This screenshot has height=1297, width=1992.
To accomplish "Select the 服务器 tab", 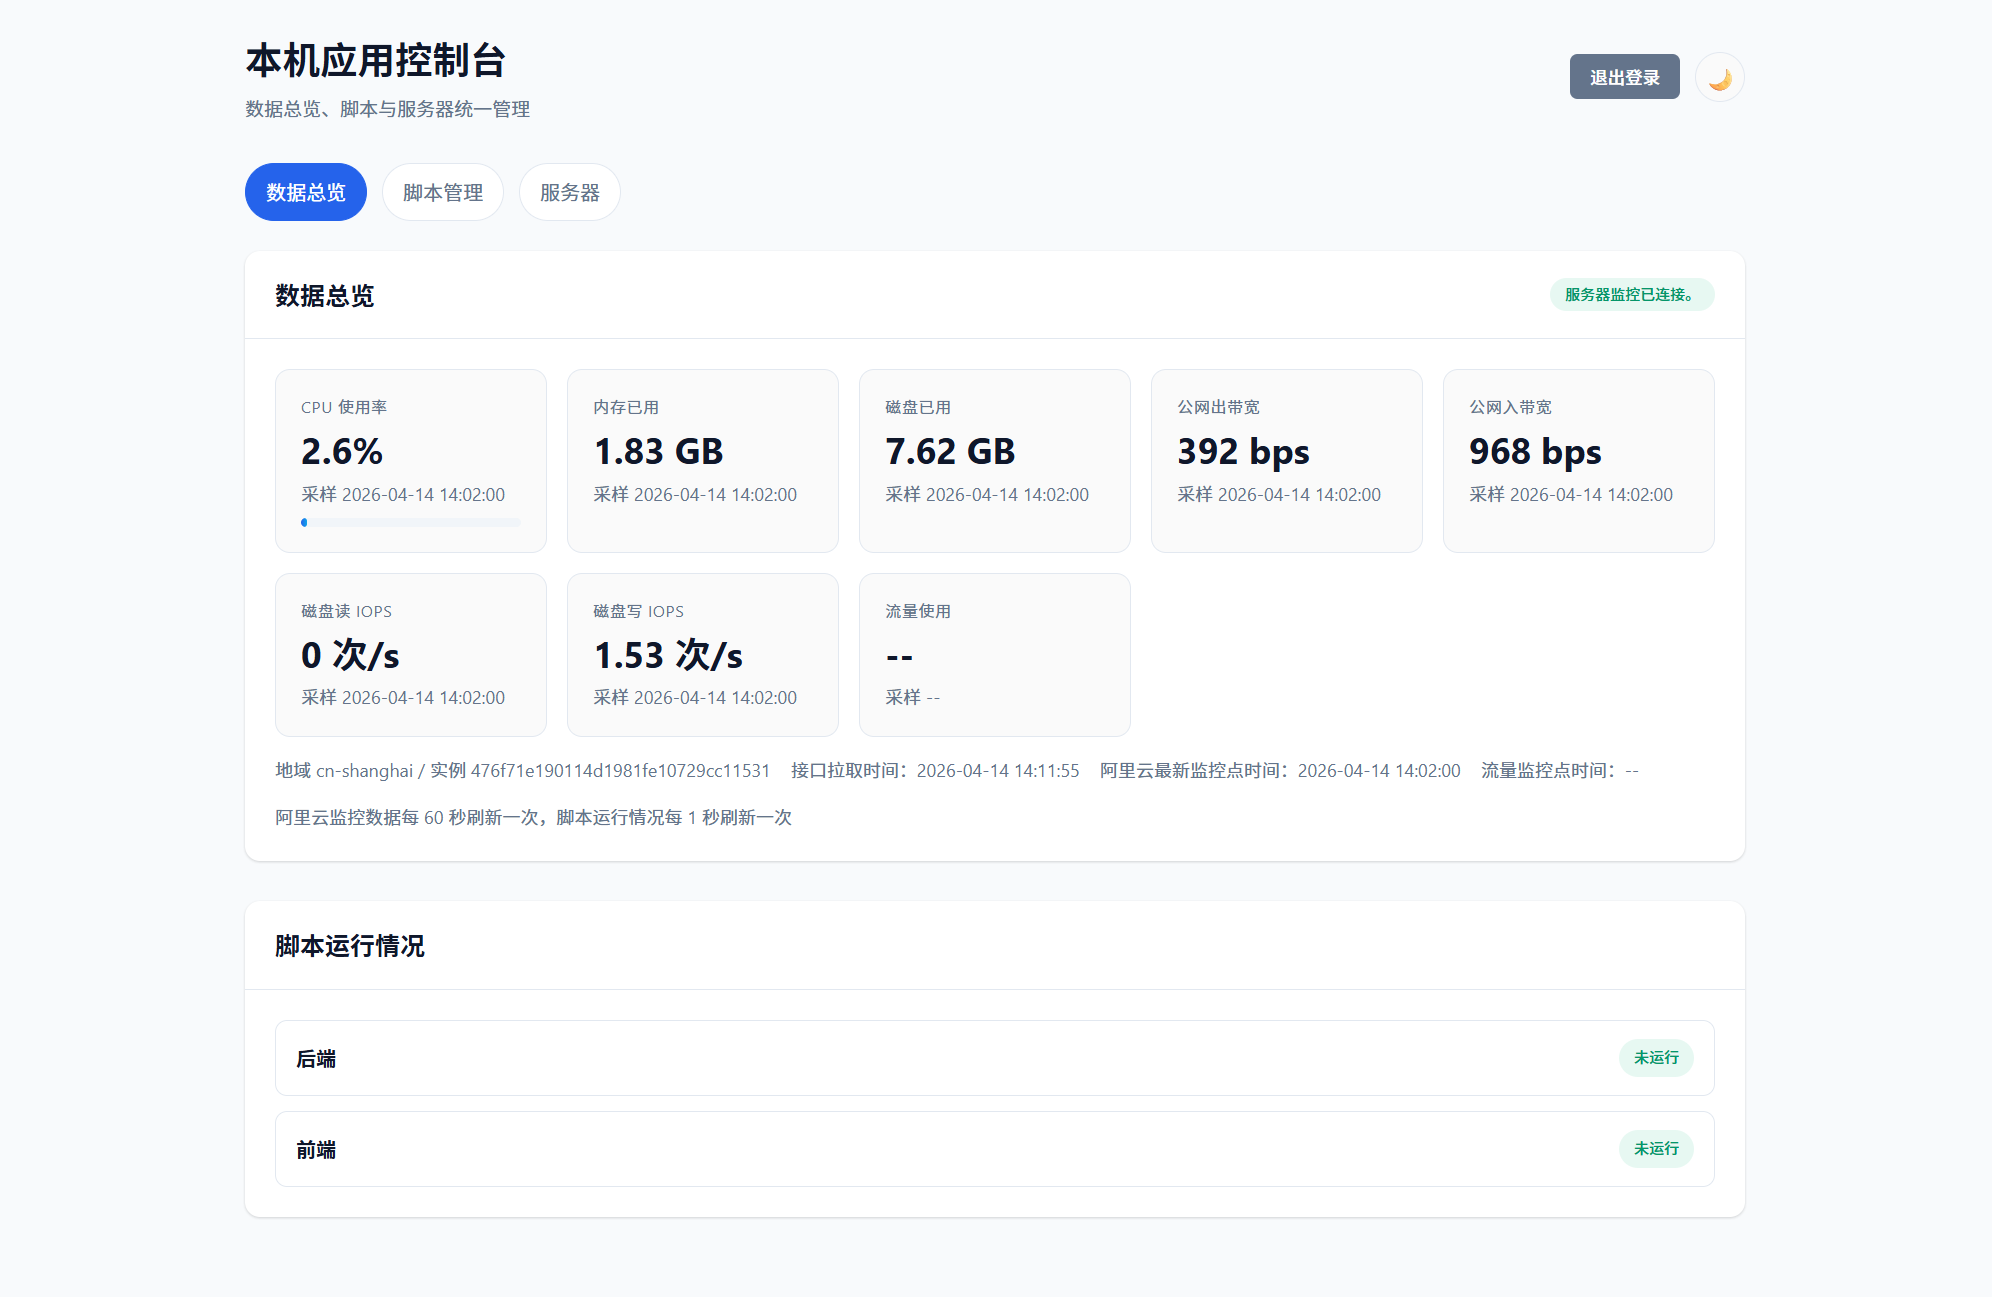I will pyautogui.click(x=569, y=192).
